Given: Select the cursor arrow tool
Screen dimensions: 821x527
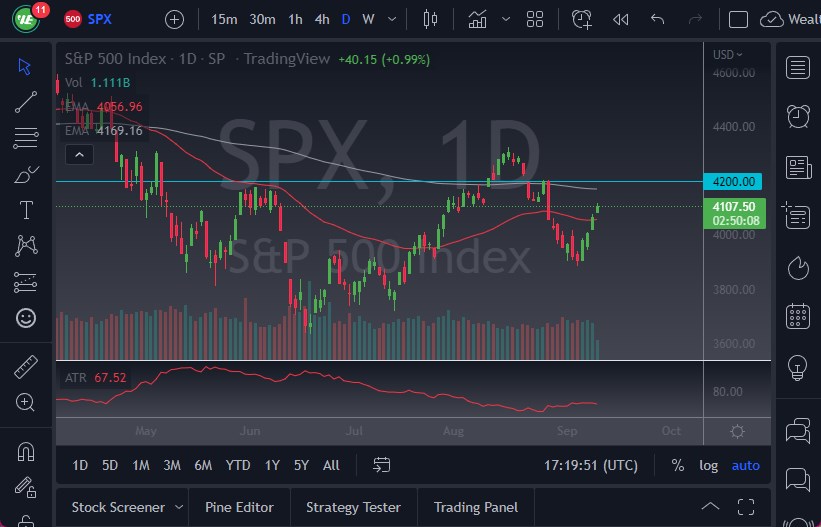Looking at the screenshot, I should point(25,67).
